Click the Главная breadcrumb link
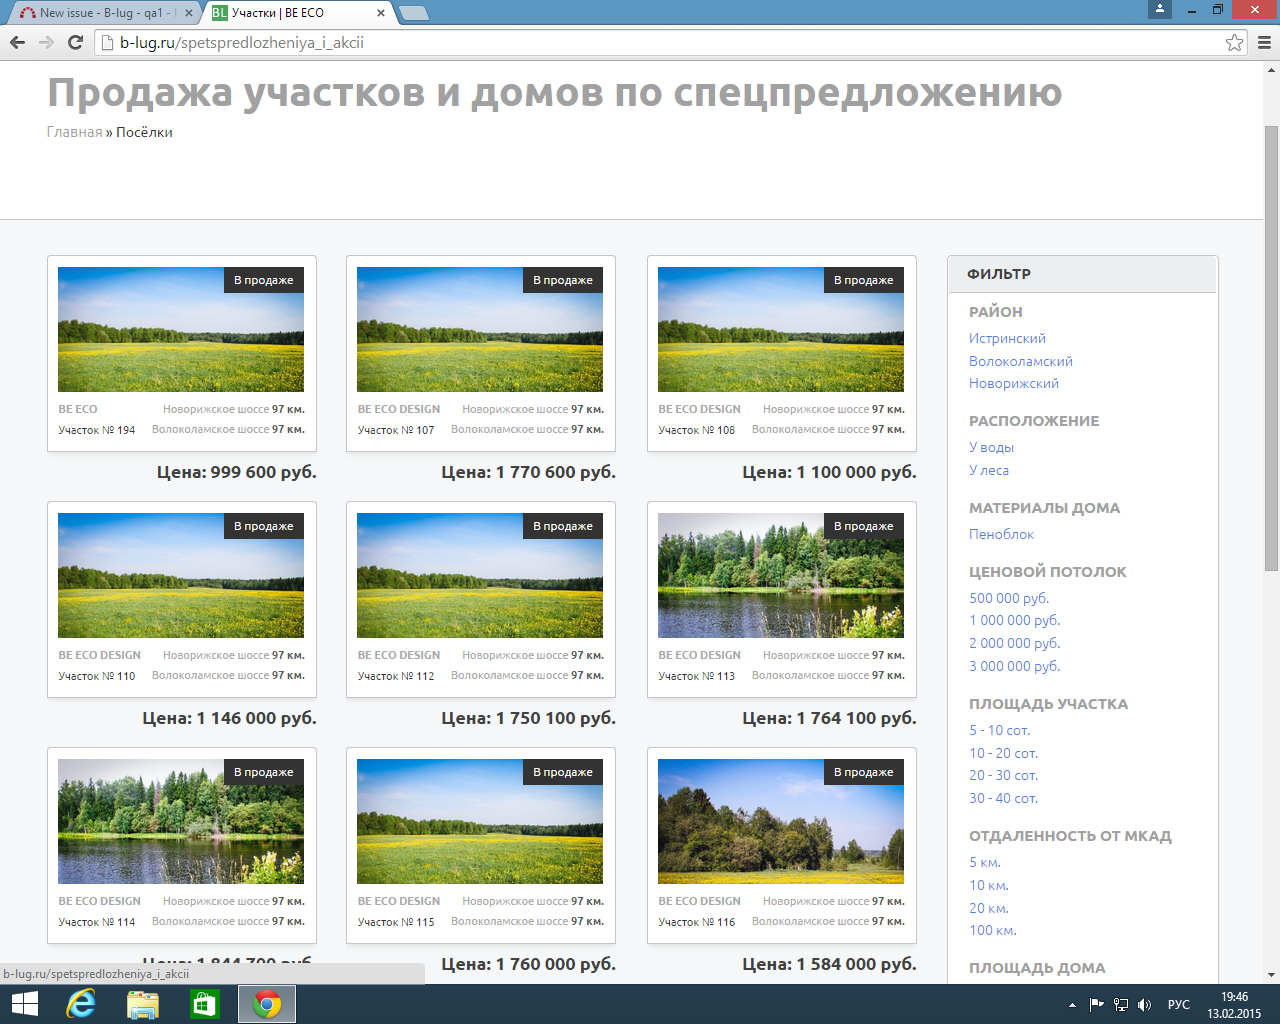1280x1024 pixels. pos(74,132)
